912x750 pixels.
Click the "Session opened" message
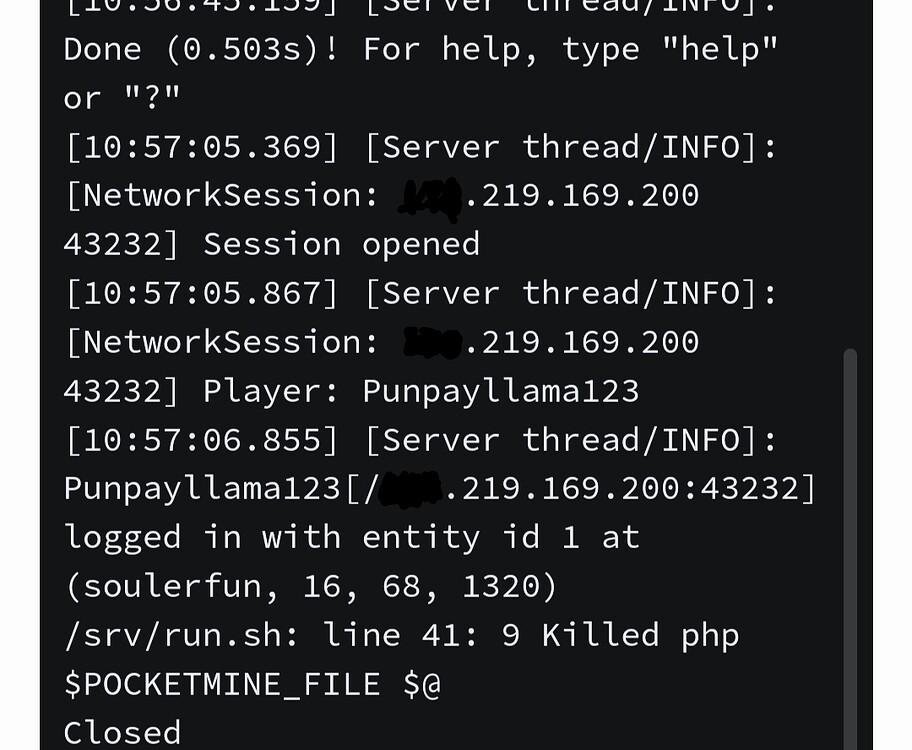tap(341, 244)
